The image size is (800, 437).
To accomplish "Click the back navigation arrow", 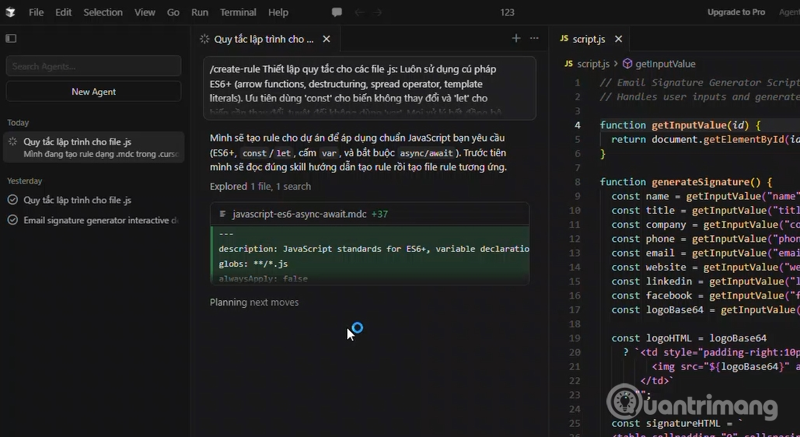I will [x=359, y=12].
